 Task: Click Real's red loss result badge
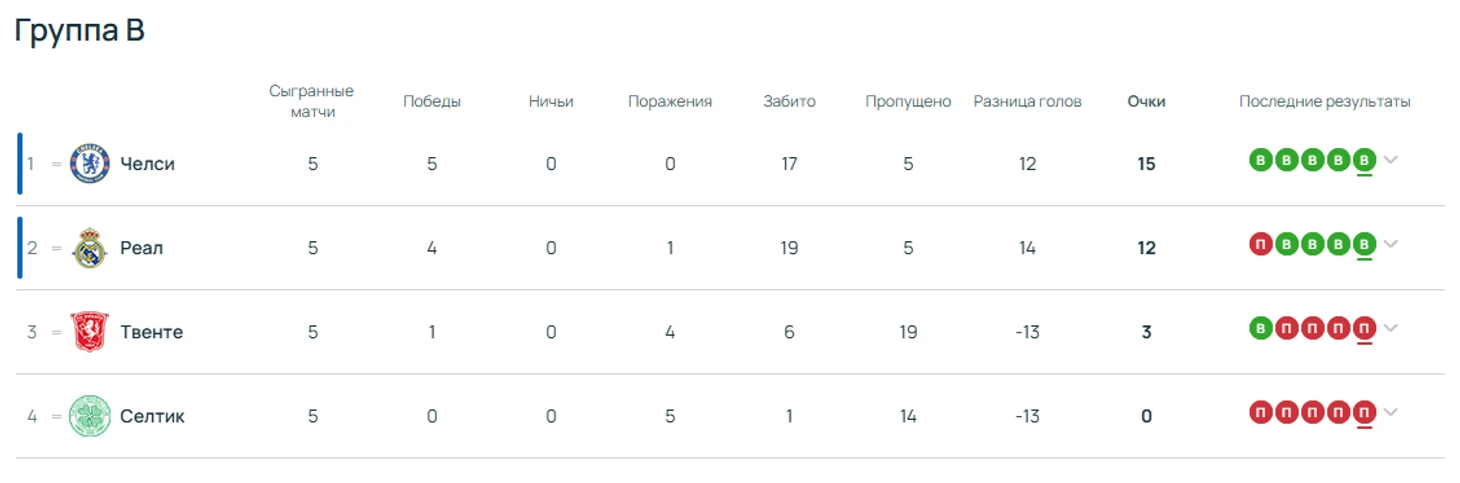tap(1261, 244)
